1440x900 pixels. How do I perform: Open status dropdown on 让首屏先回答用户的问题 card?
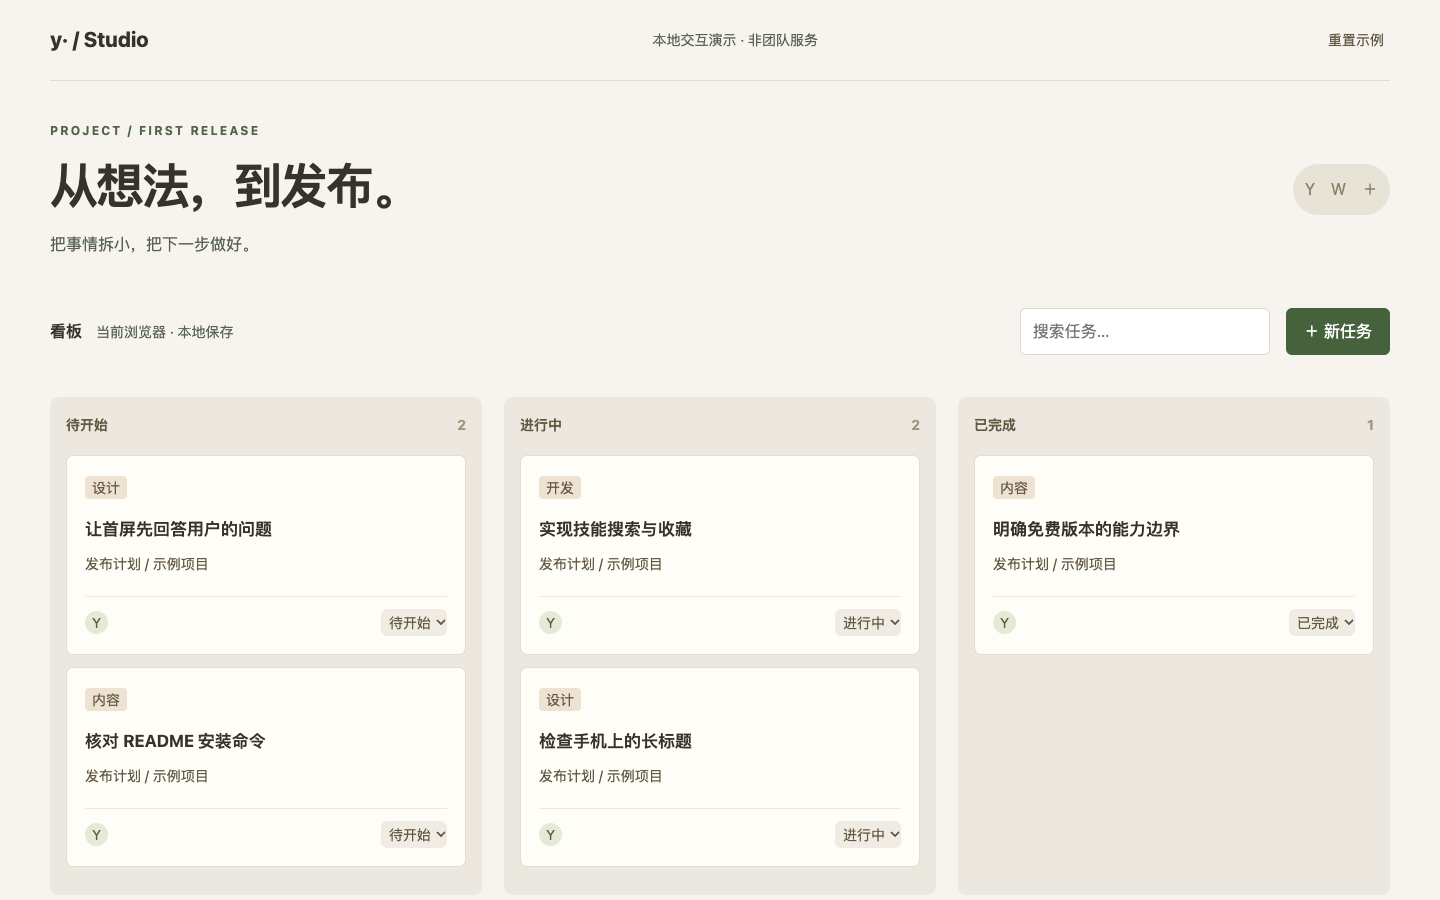(414, 623)
